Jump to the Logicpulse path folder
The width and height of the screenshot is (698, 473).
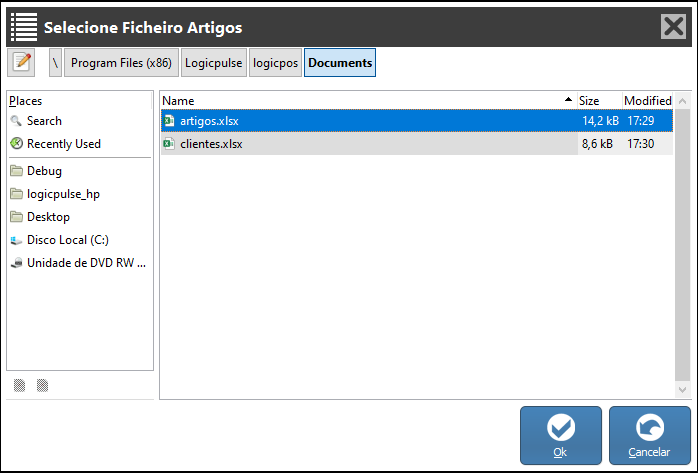pyautogui.click(x=213, y=63)
